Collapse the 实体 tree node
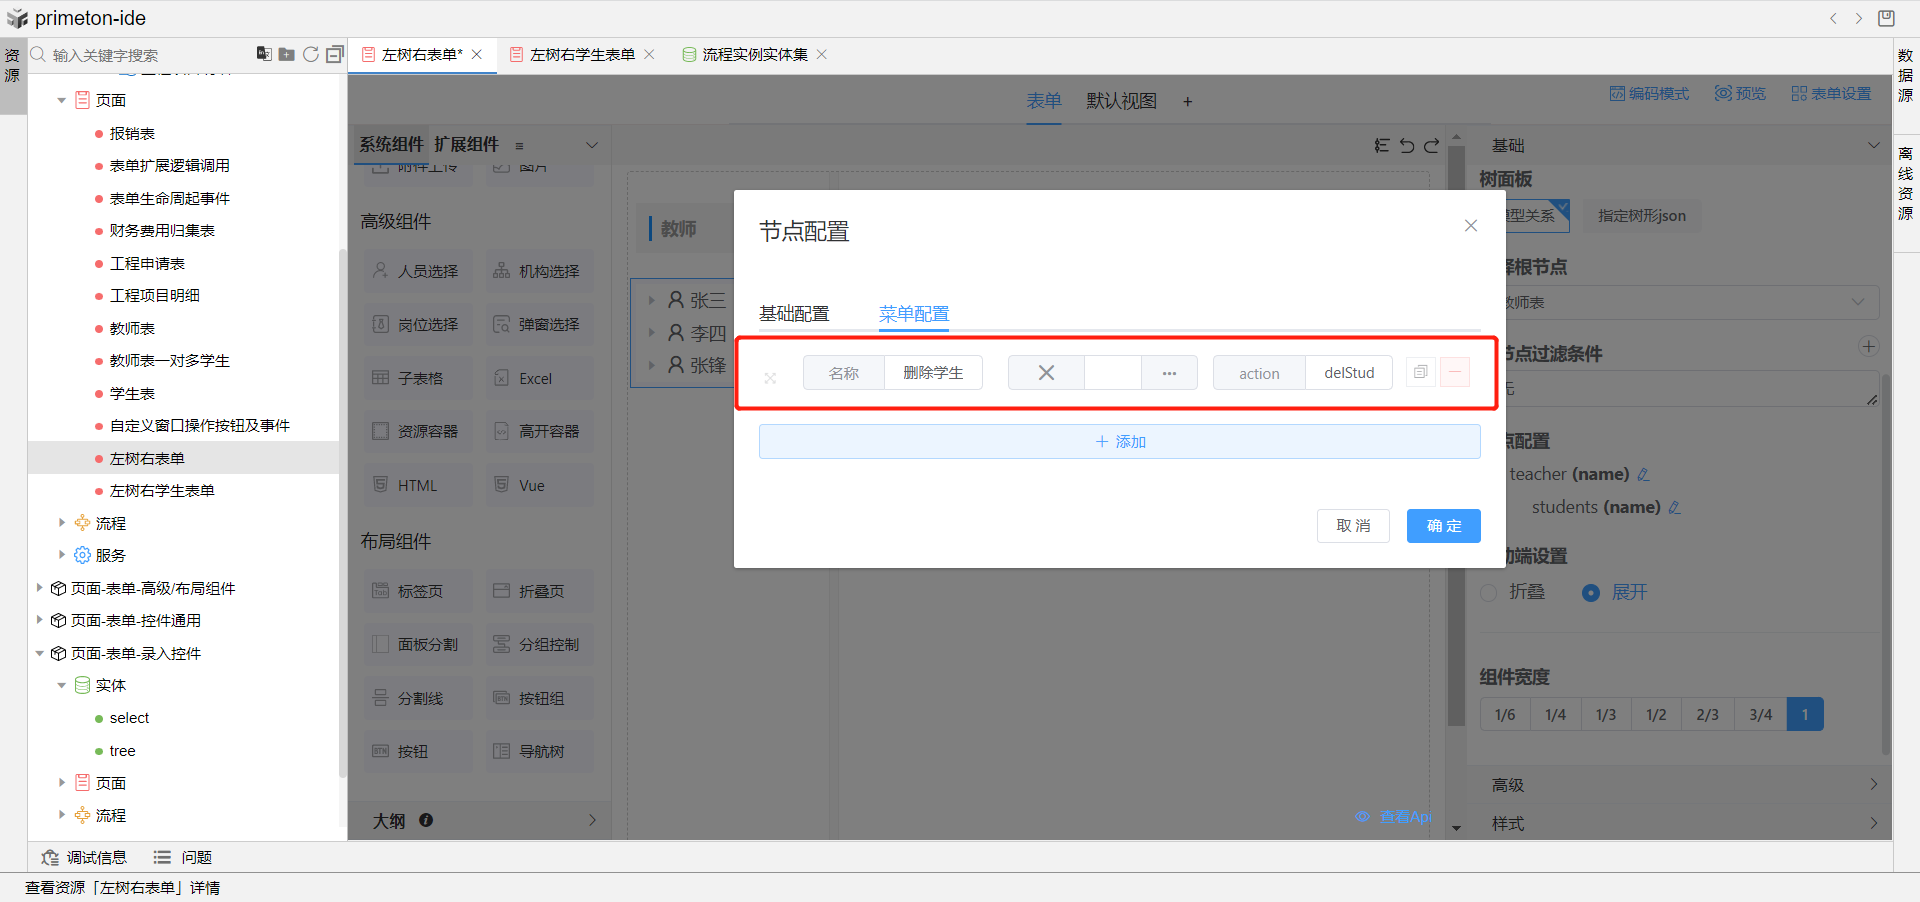1920x902 pixels. tap(62, 686)
